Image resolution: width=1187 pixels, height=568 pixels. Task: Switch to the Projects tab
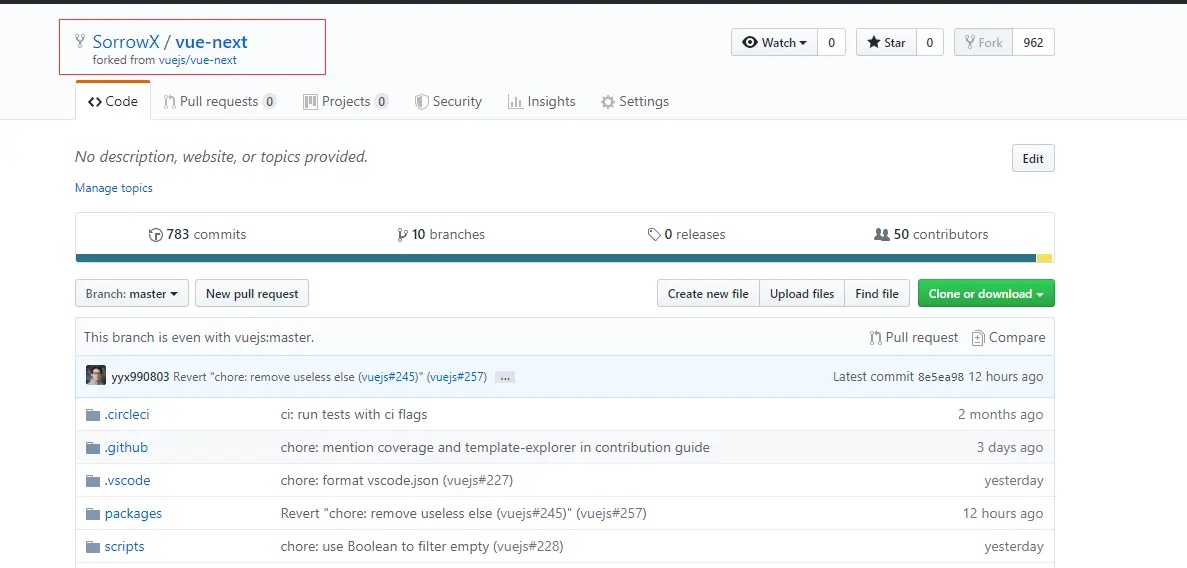345,101
